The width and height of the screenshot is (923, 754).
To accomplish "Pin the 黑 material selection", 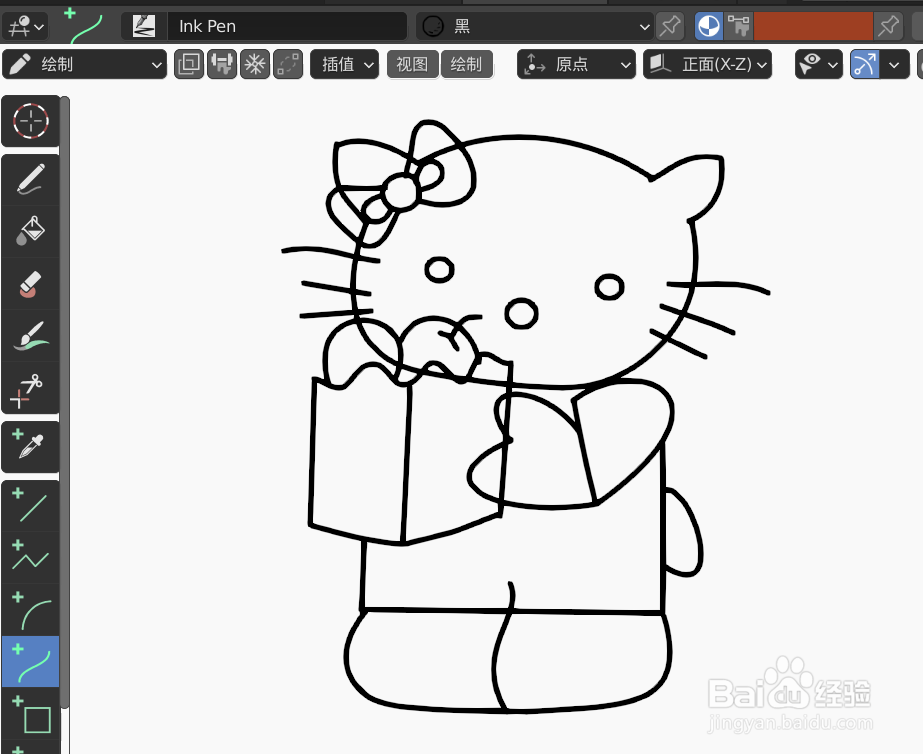I will [669, 25].
